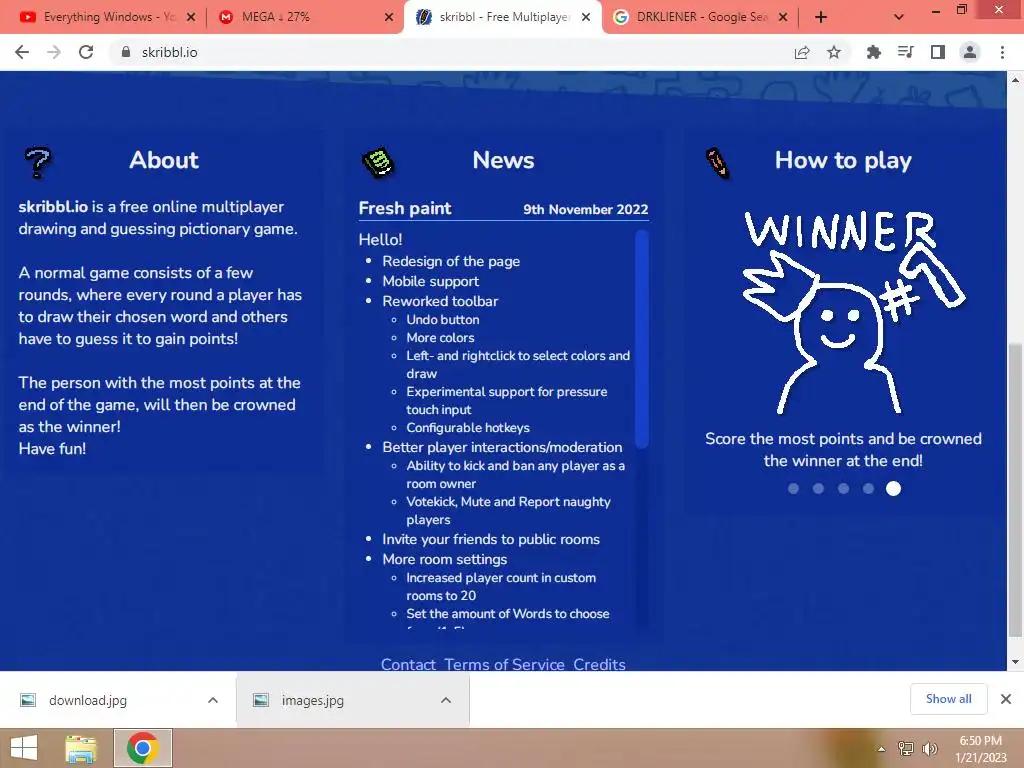Image resolution: width=1024 pixels, height=768 pixels.
Task: Click the volume speaker tray icon
Action: pyautogui.click(x=929, y=748)
